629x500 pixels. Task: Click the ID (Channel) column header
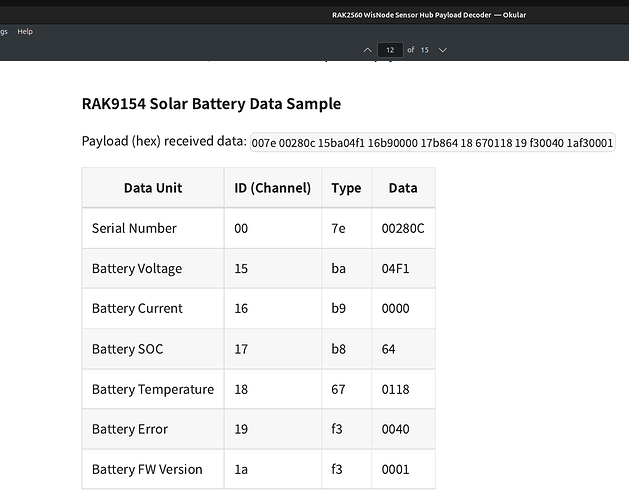point(272,187)
